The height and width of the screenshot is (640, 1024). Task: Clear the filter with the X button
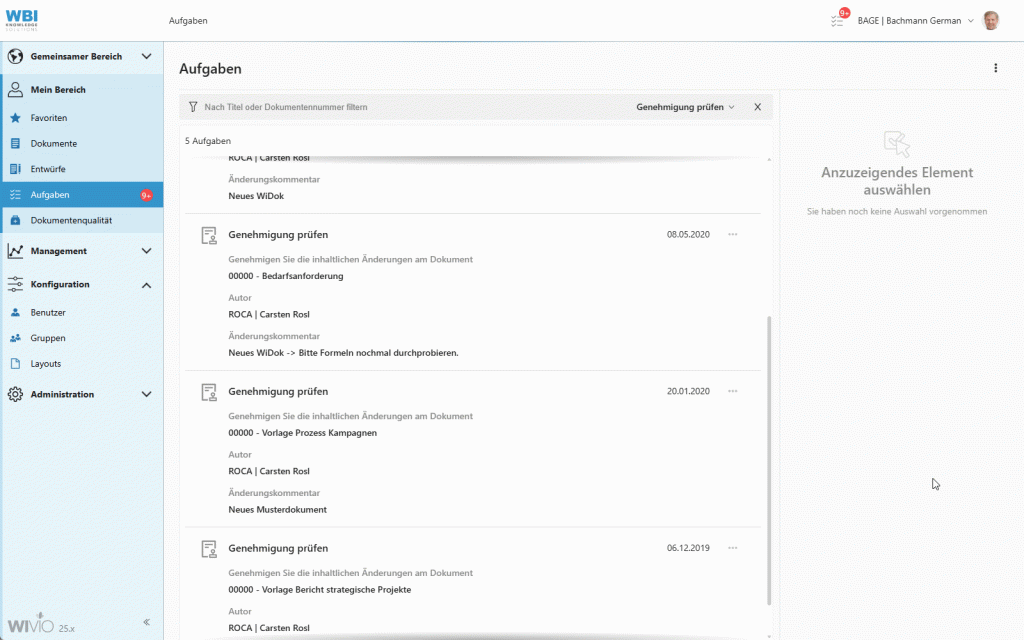click(757, 107)
